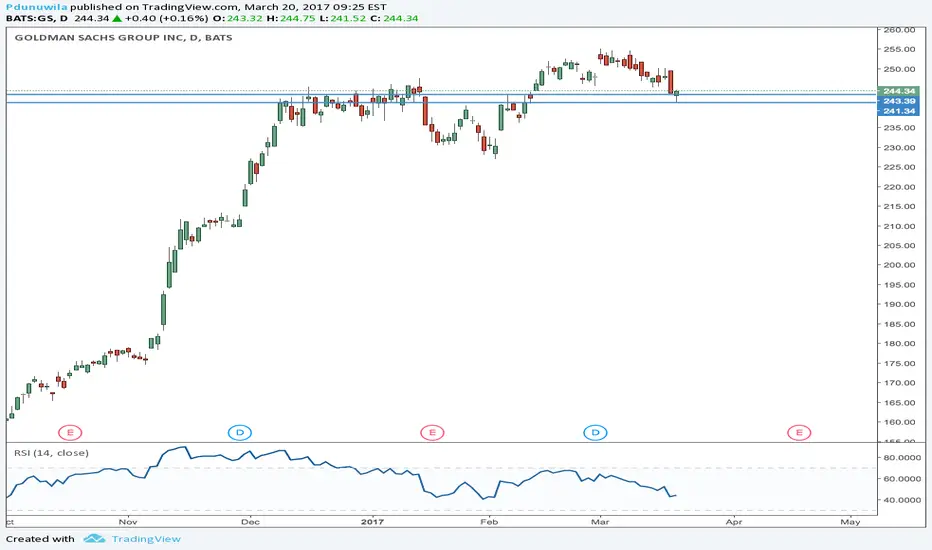The image size is (932, 550).
Task: Click the RSI (14, close) indicator label
Action: (x=52, y=453)
